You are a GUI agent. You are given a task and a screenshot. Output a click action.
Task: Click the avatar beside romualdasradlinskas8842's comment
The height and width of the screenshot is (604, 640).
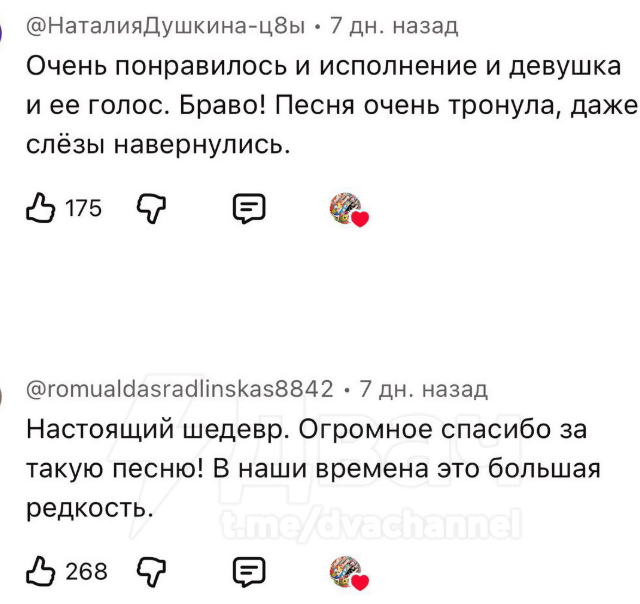3,392
